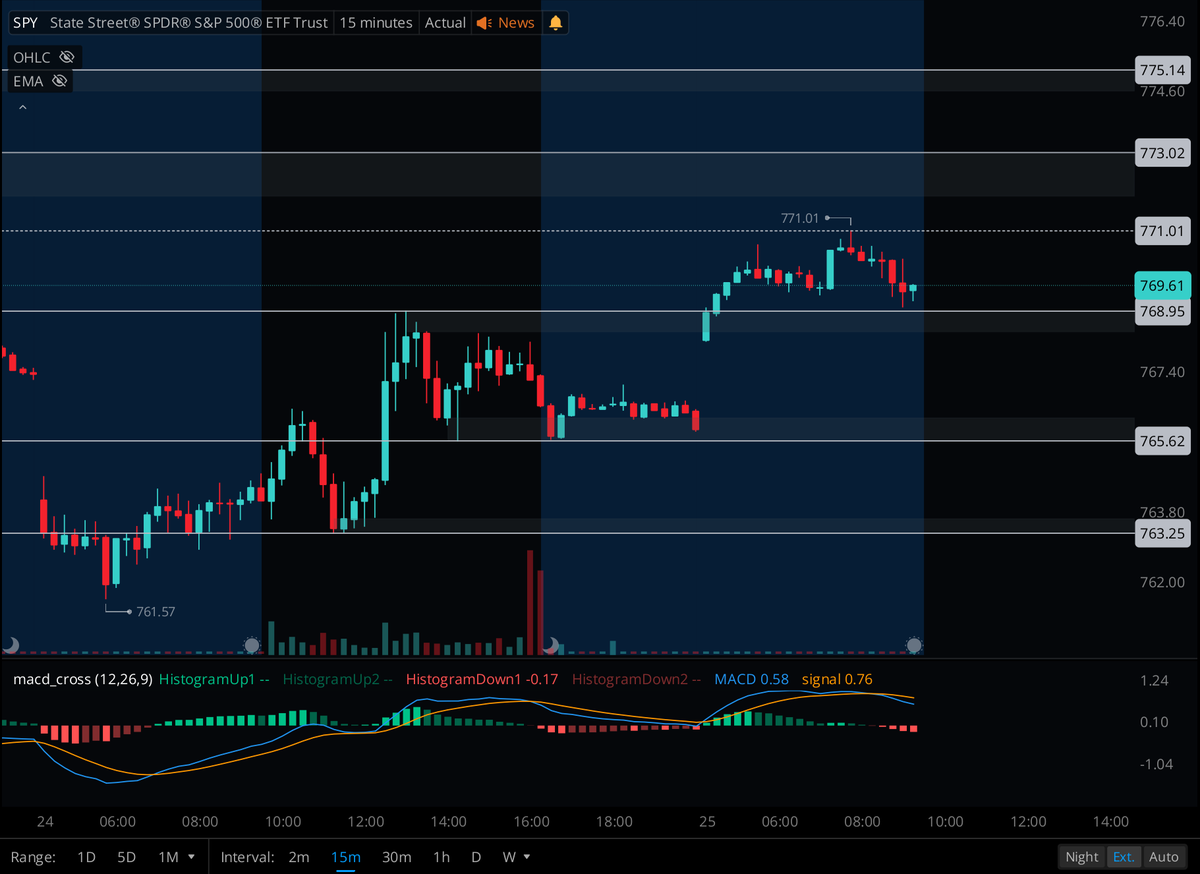
Task: Click the -1.04 MACD axis value
Action: pyautogui.click(x=1156, y=764)
